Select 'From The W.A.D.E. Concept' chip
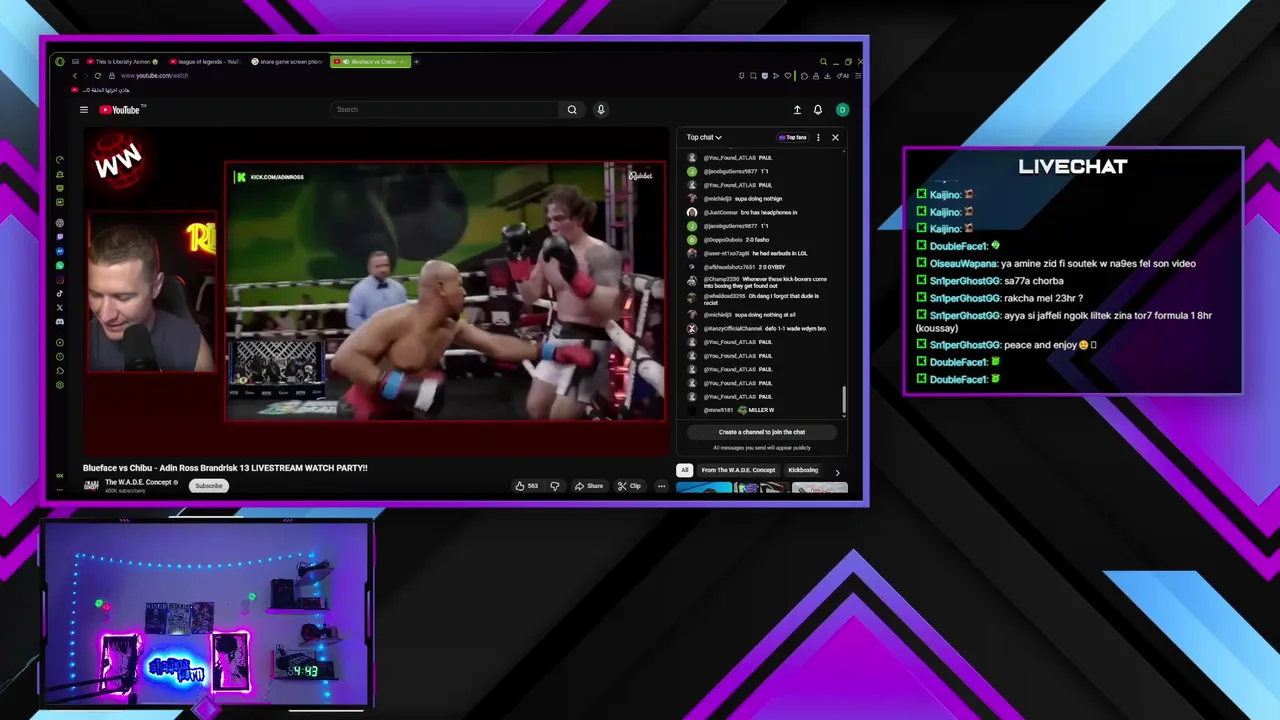This screenshot has width=1280, height=720. pos(738,470)
